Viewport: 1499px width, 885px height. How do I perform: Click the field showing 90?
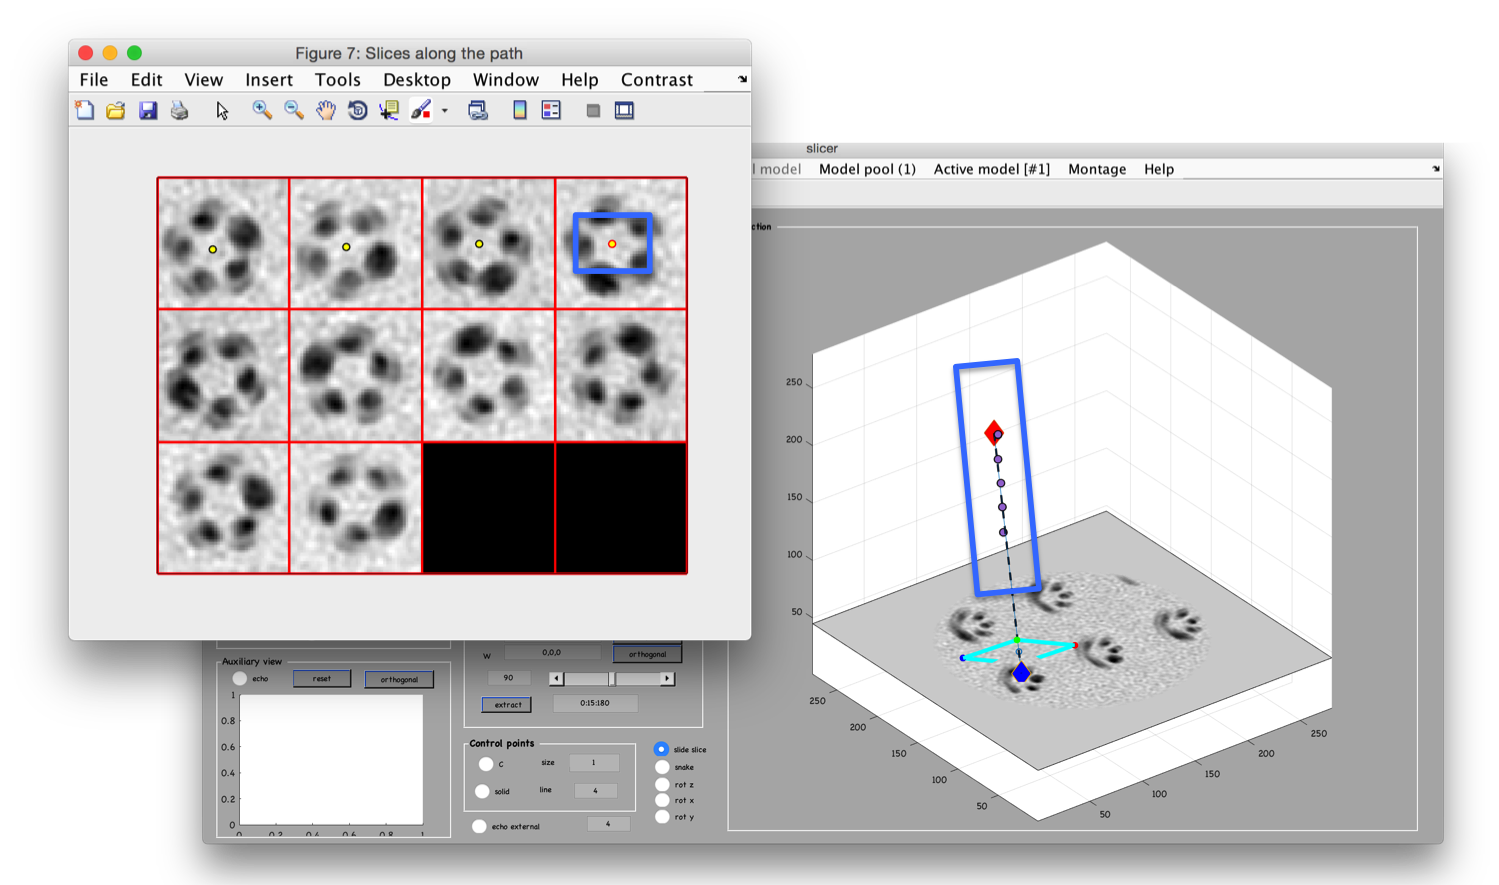(508, 678)
